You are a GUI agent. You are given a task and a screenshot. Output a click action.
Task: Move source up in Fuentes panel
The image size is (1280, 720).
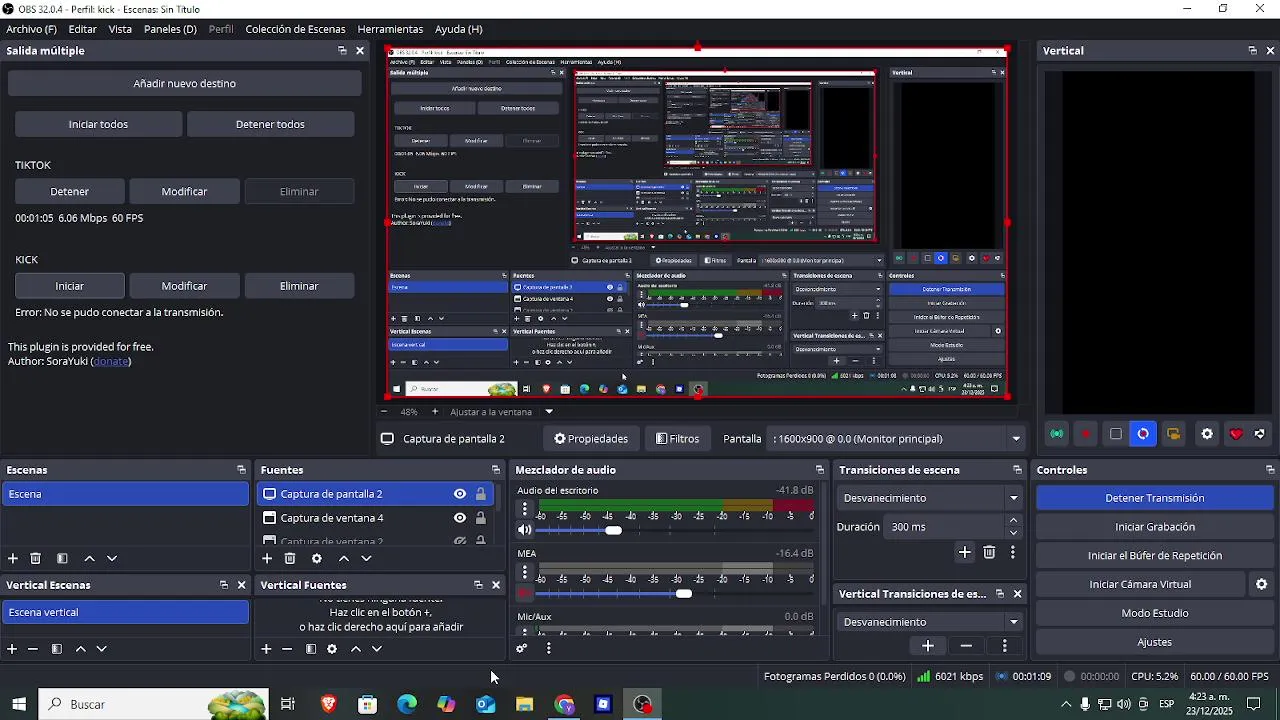pos(344,559)
